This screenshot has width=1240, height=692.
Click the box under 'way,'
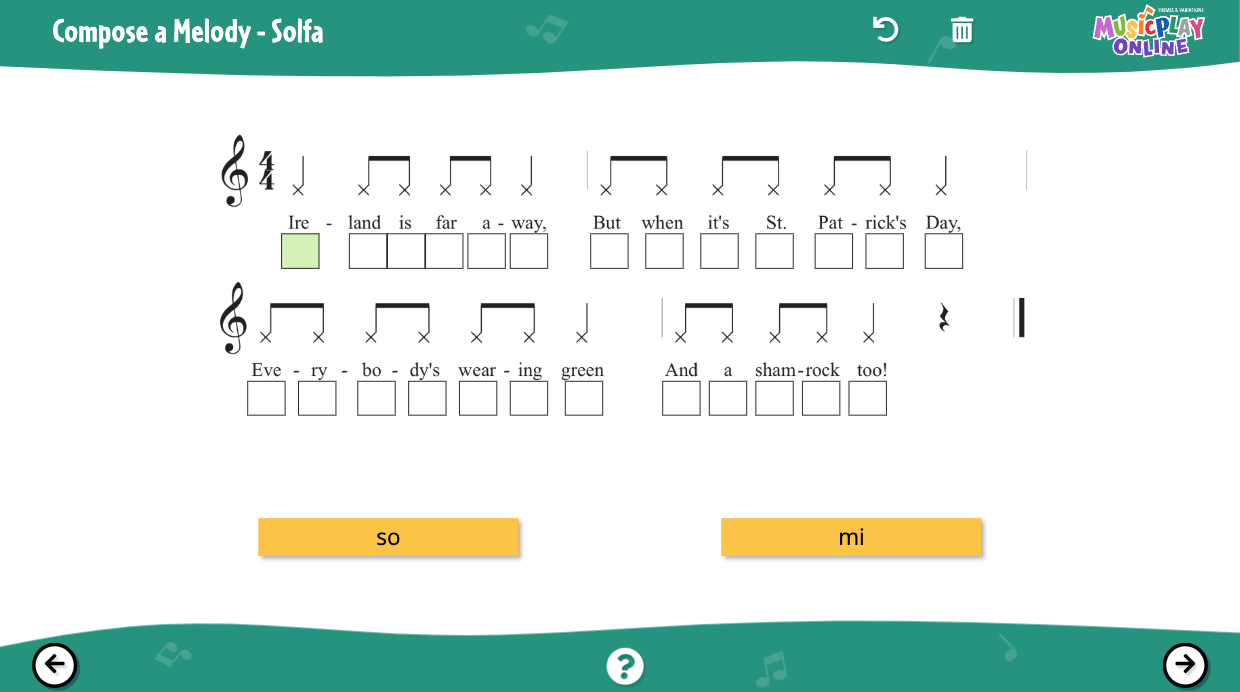click(529, 251)
